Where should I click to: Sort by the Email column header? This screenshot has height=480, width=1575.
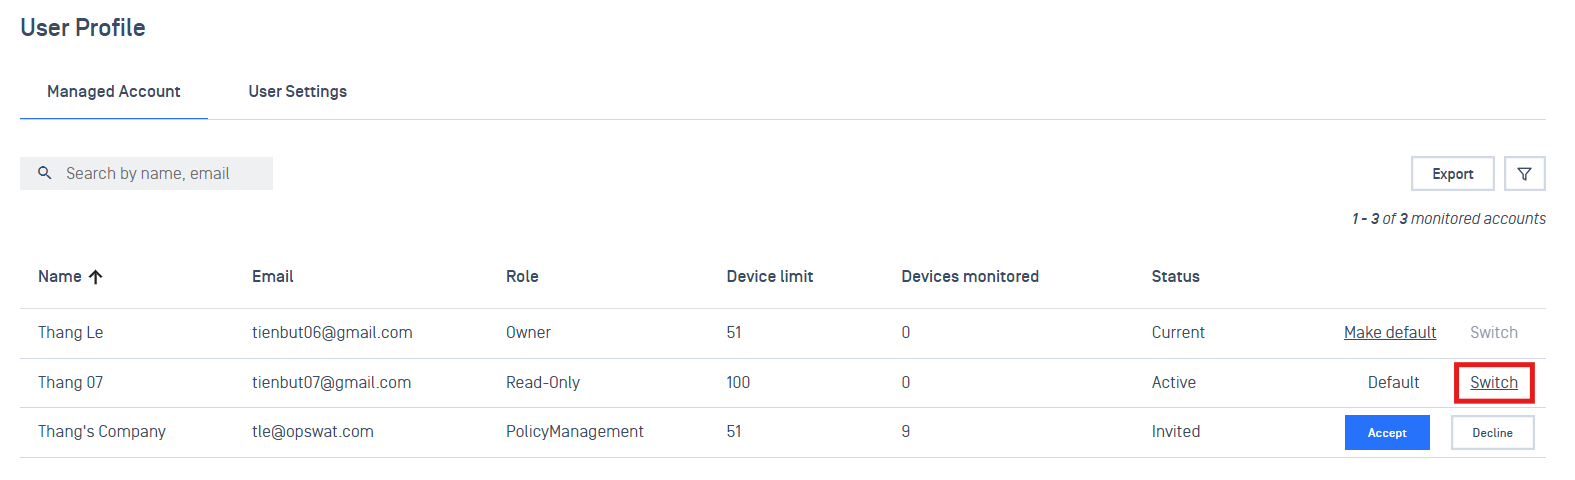click(x=272, y=277)
